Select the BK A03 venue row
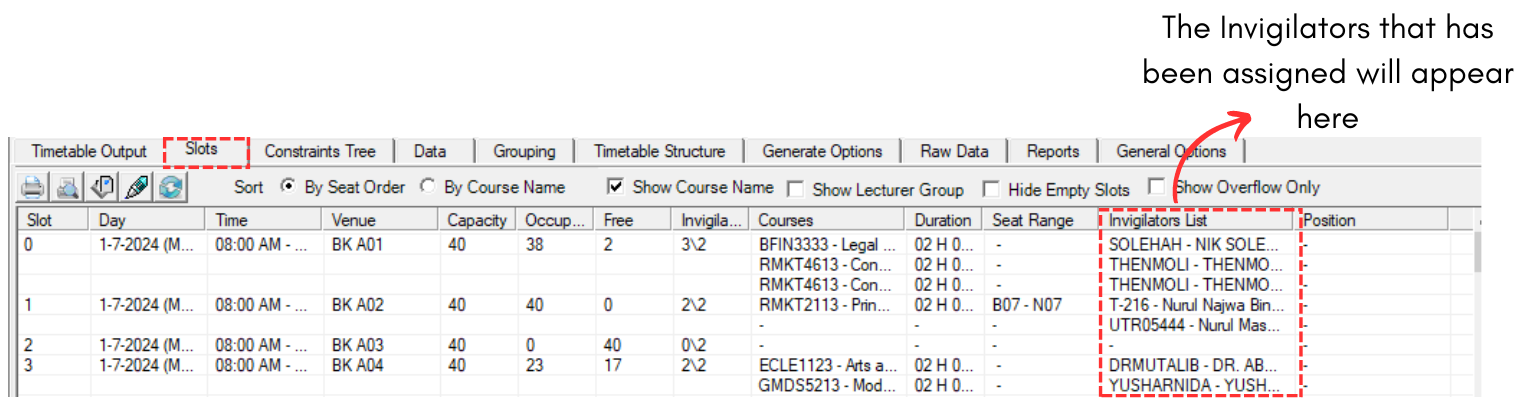The height and width of the screenshot is (403, 1540). [x=357, y=345]
